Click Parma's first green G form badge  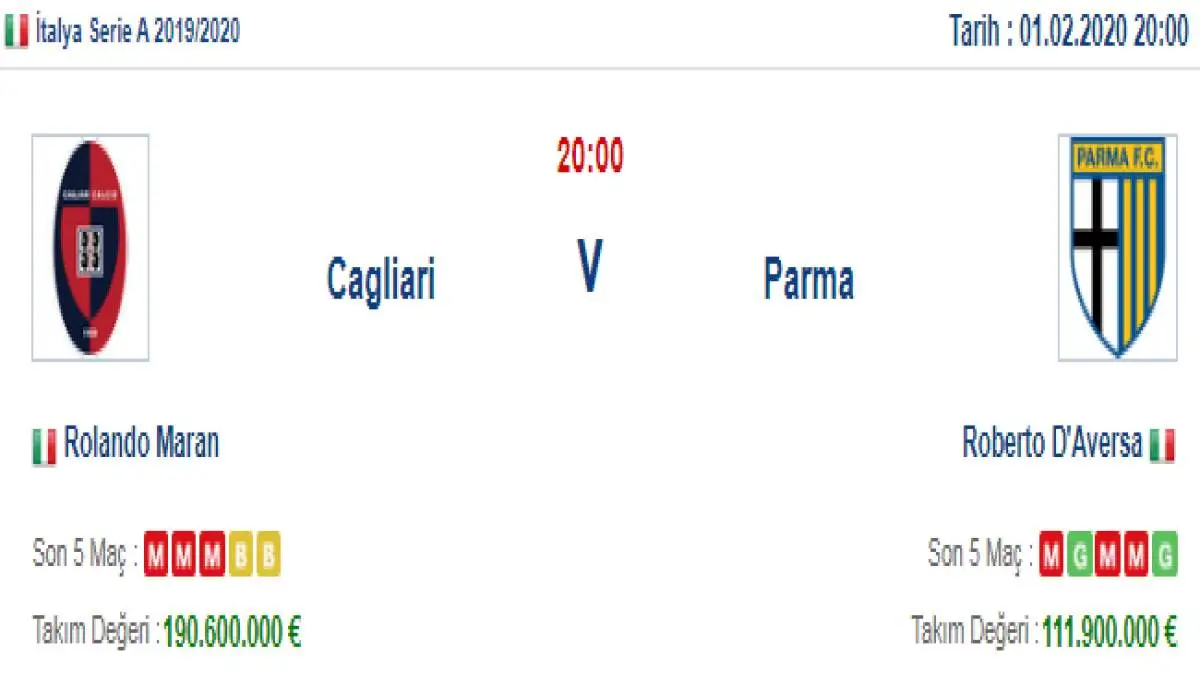[1080, 556]
